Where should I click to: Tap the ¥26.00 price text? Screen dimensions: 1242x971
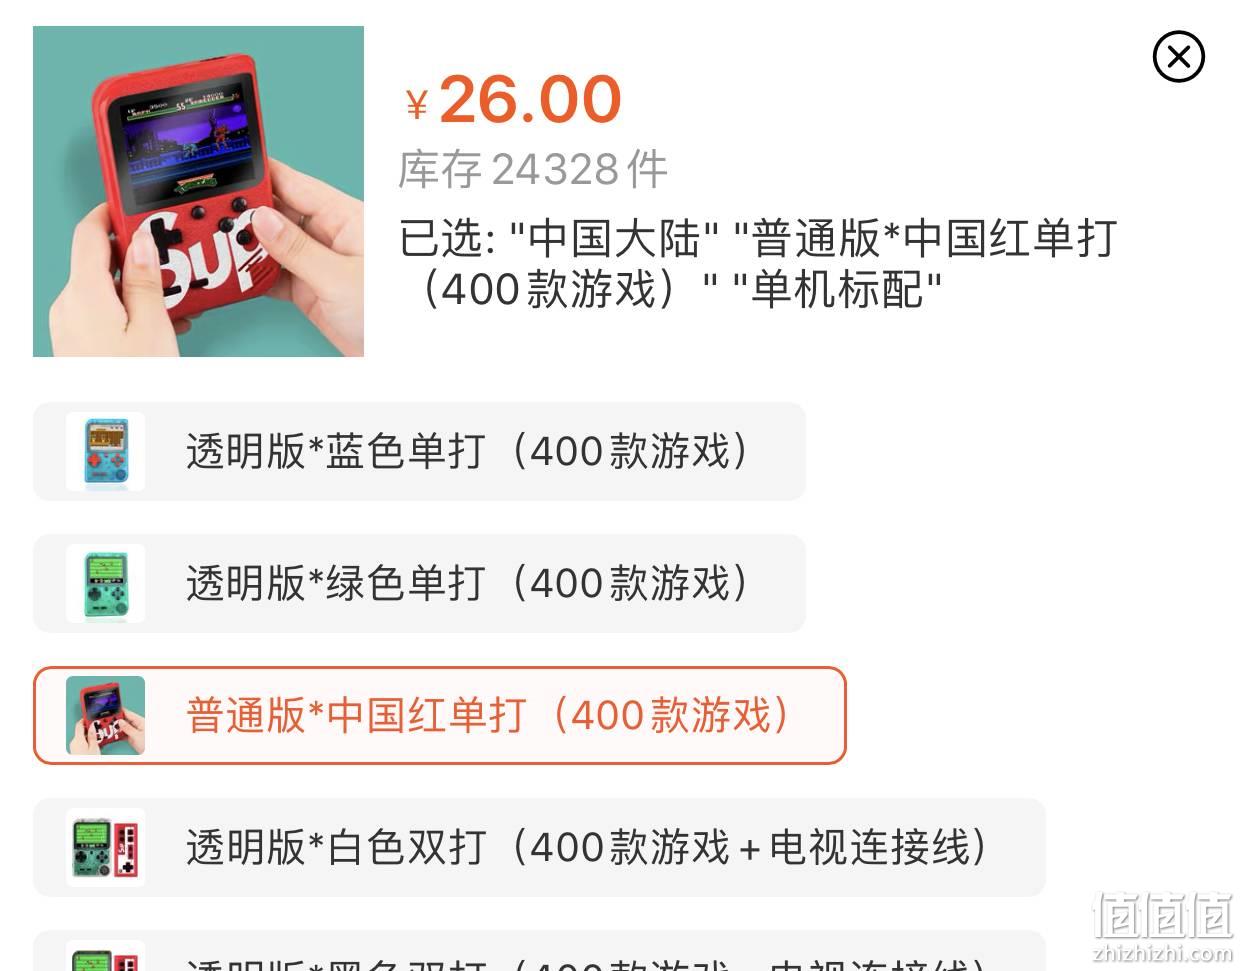coord(513,100)
